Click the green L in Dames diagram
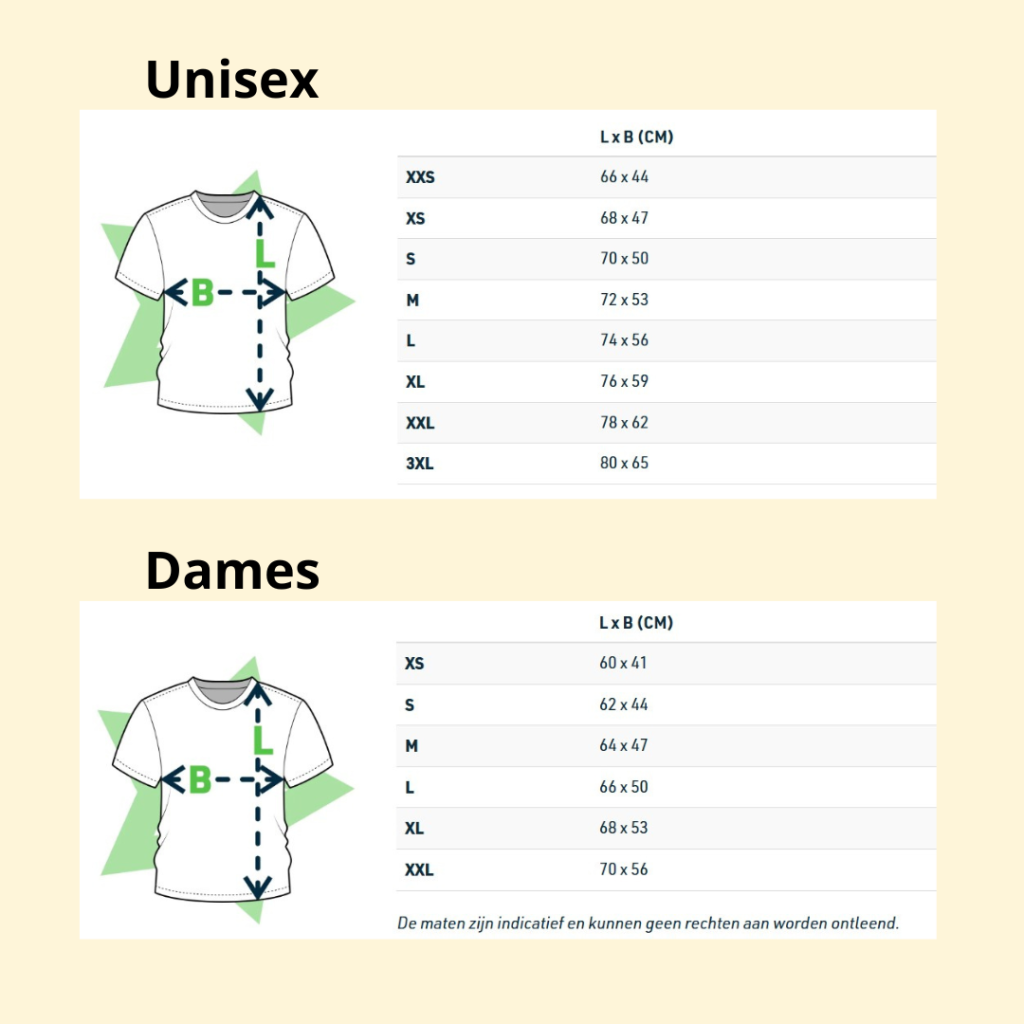 (263, 741)
